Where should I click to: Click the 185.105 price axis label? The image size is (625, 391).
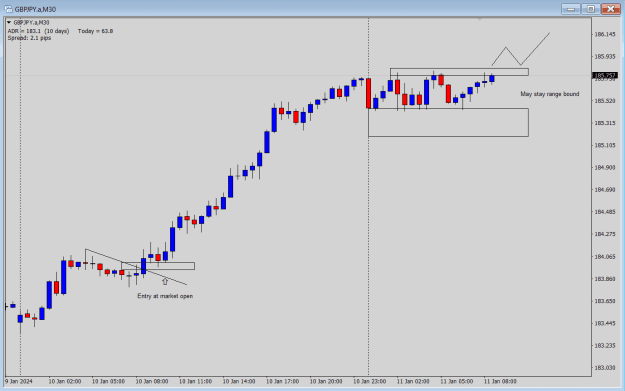coord(605,145)
